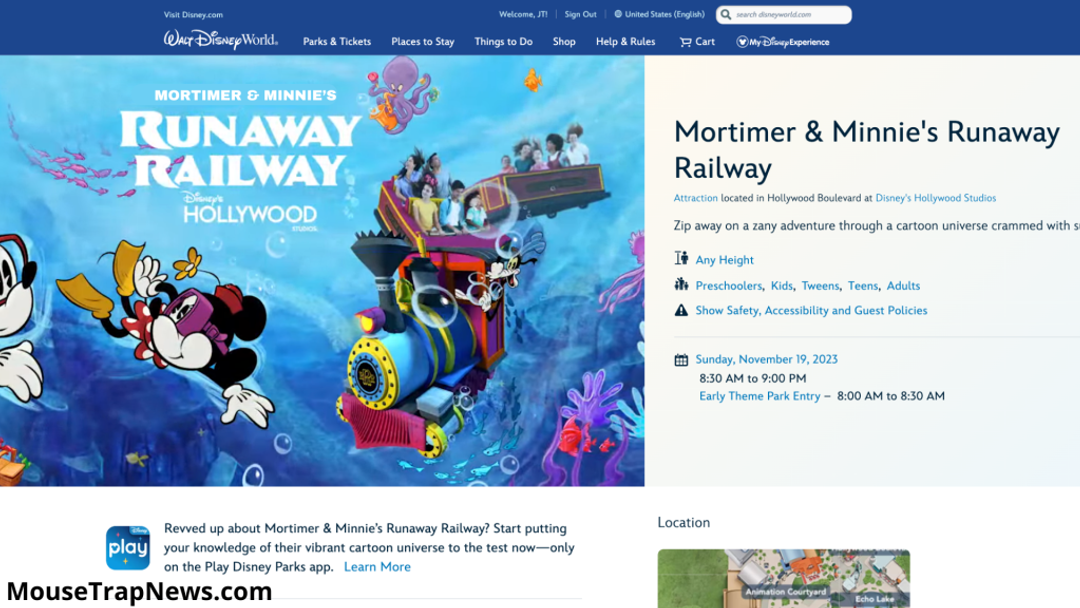Click the Welcome, JT! greeting
Image resolution: width=1080 pixels, height=608 pixels.
point(523,14)
